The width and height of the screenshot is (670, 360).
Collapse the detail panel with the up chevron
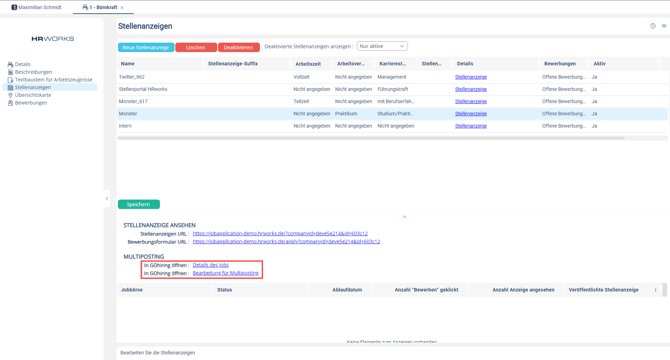(404, 217)
